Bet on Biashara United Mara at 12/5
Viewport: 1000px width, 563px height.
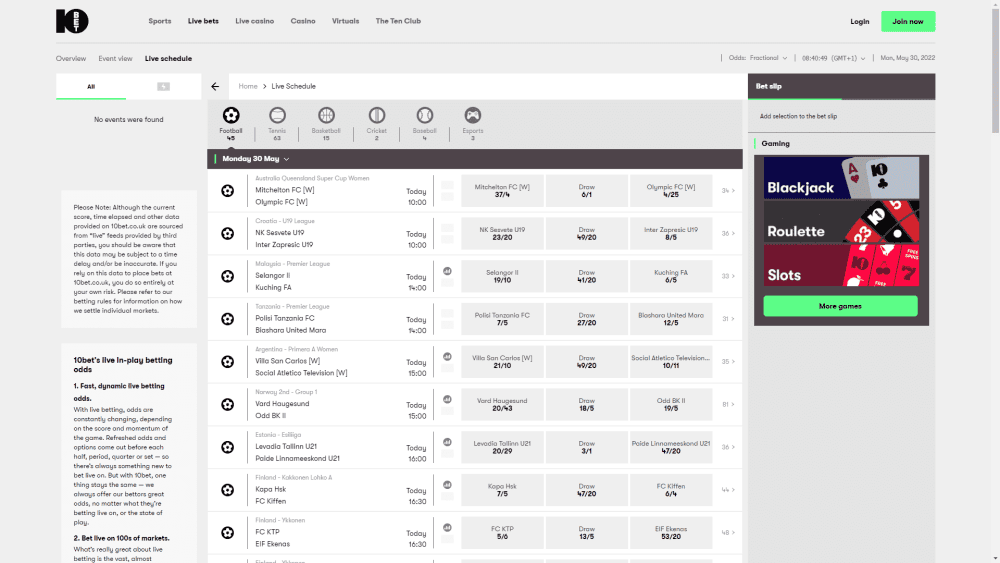[671, 319]
